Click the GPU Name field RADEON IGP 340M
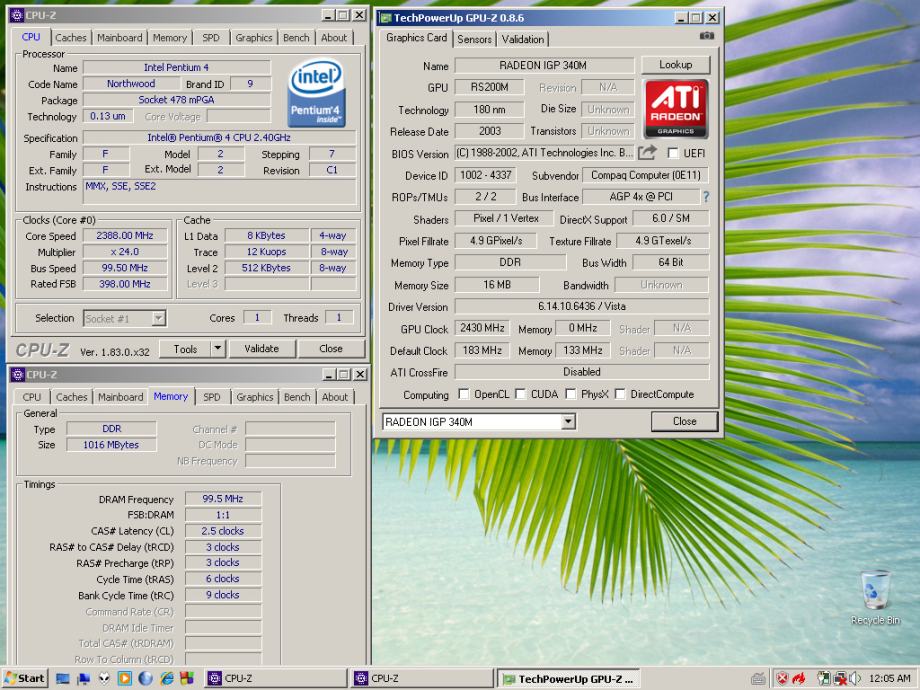 (x=544, y=66)
